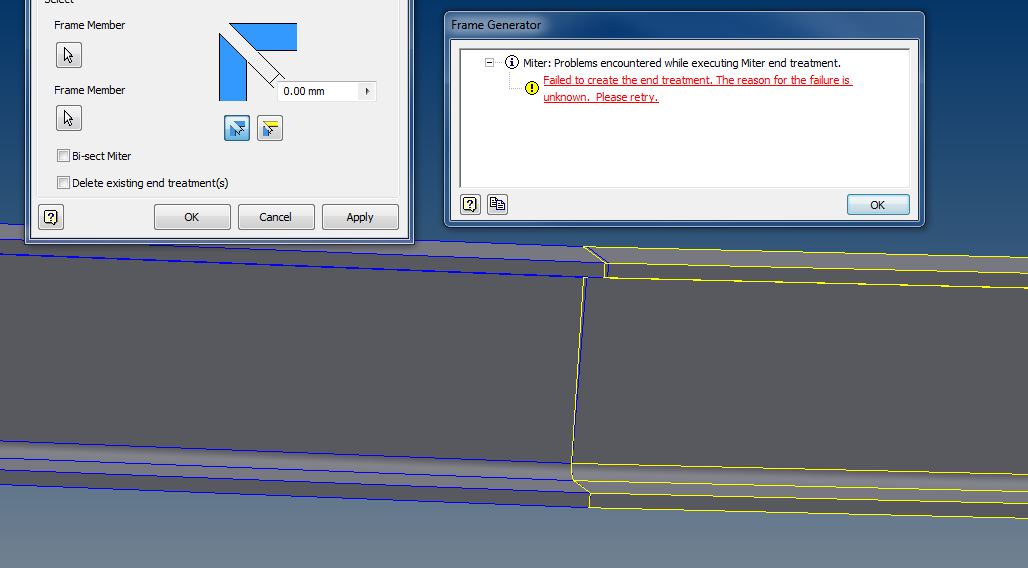Collapse the Miter problem tree node

pos(489,63)
